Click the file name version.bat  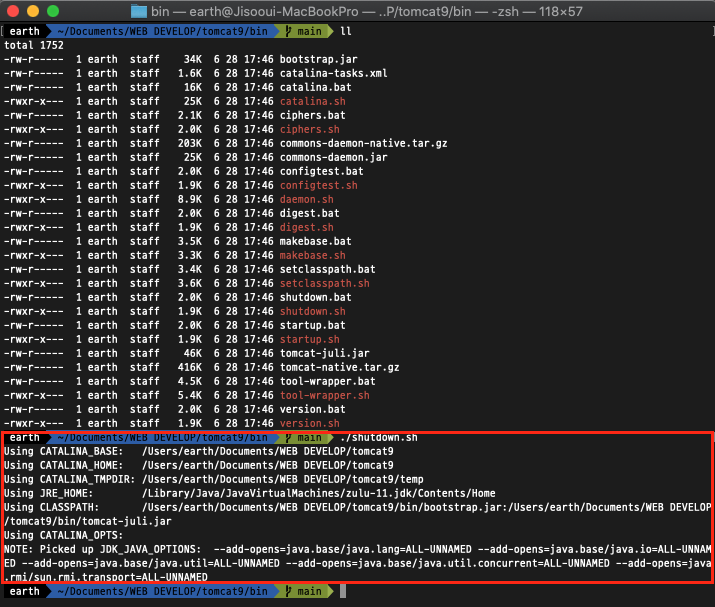pyautogui.click(x=312, y=410)
